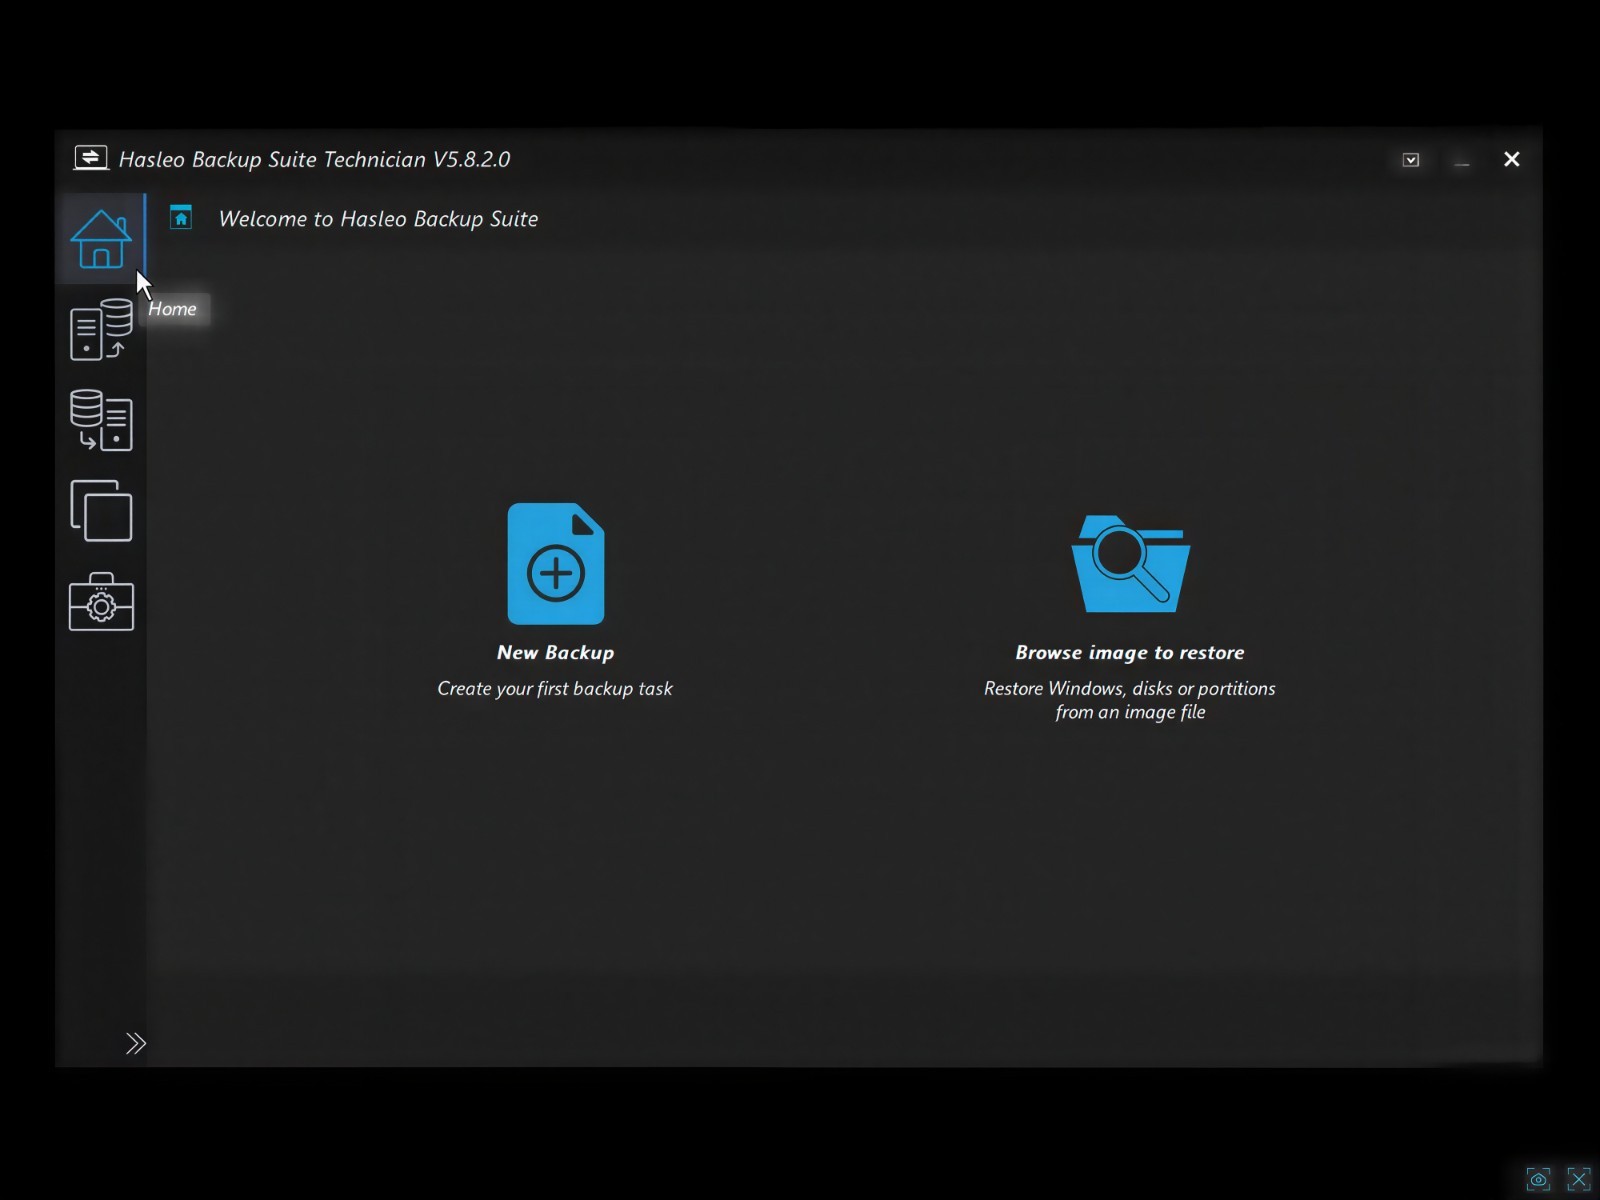
Task: Click the exit fullscreen icon at bottom right
Action: pos(1579,1180)
